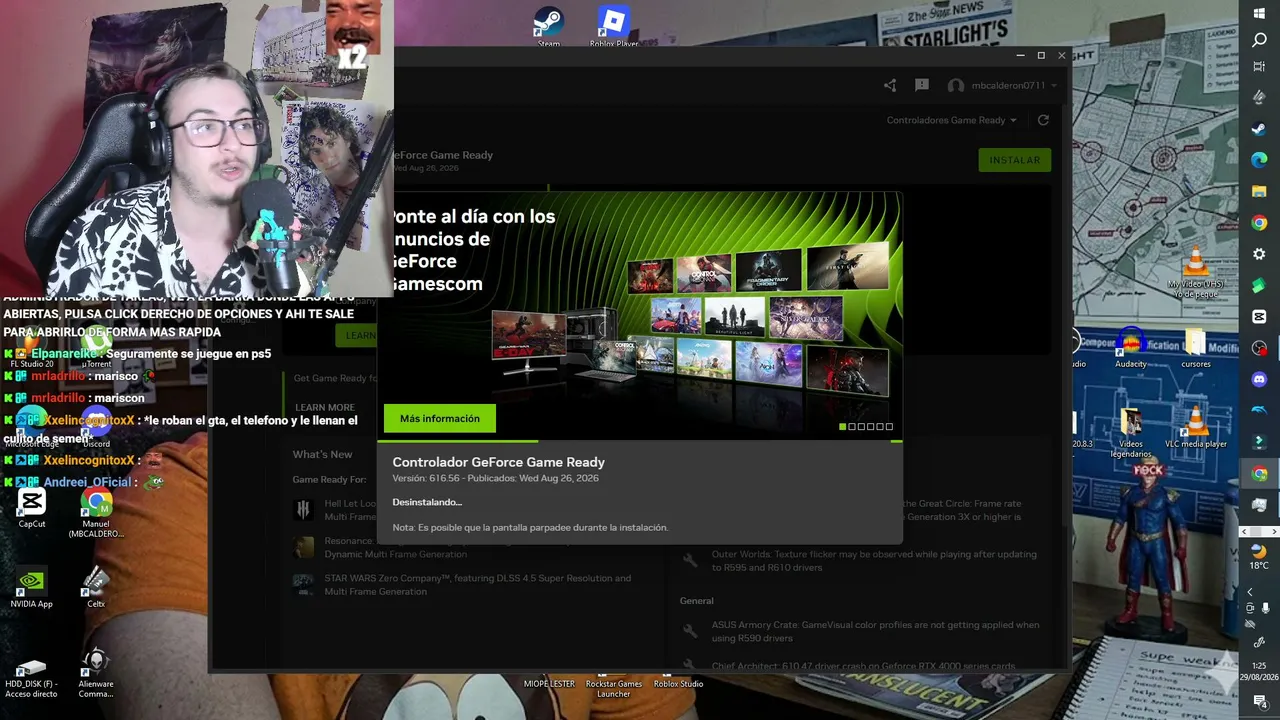Open Windows search from the taskbar

click(1259, 40)
